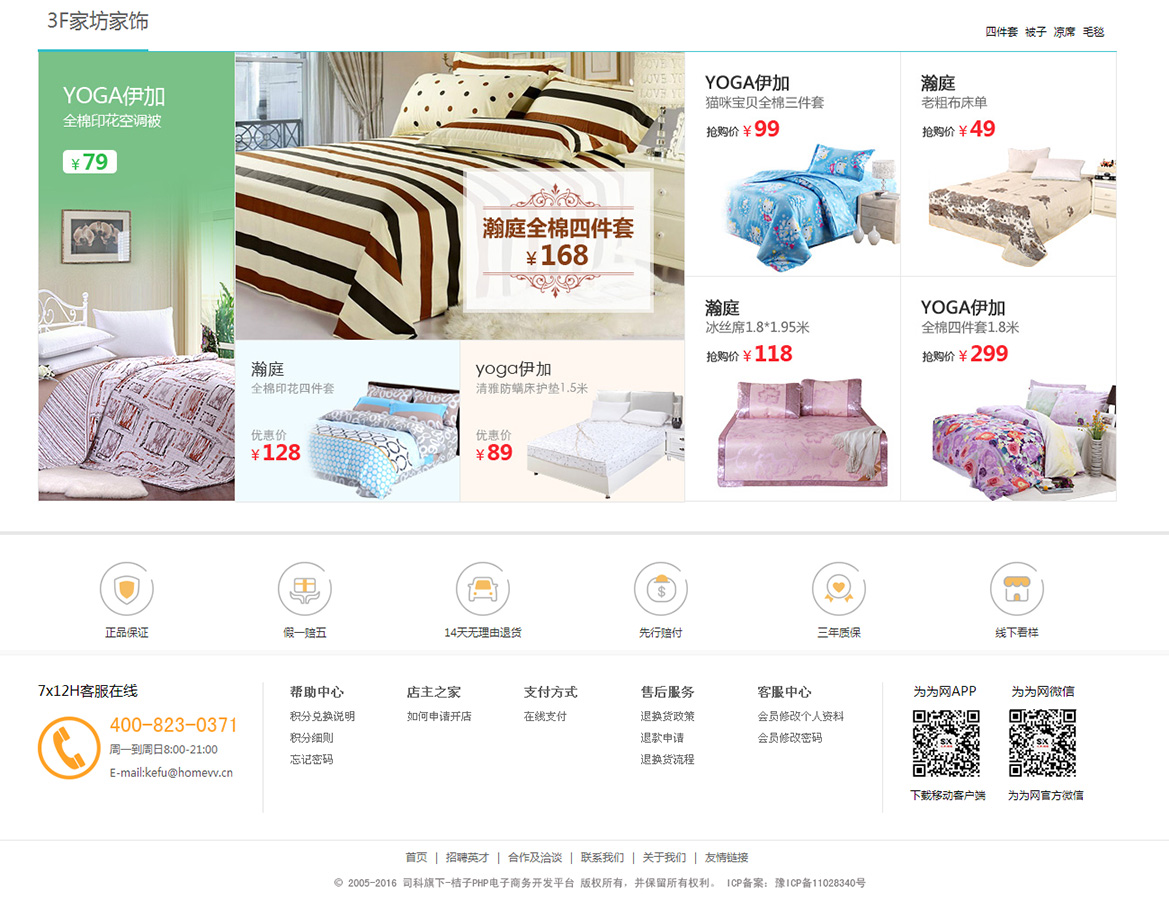The height and width of the screenshot is (900, 1169).
Task: Click the 联系我们 footer link
Action: (x=602, y=857)
